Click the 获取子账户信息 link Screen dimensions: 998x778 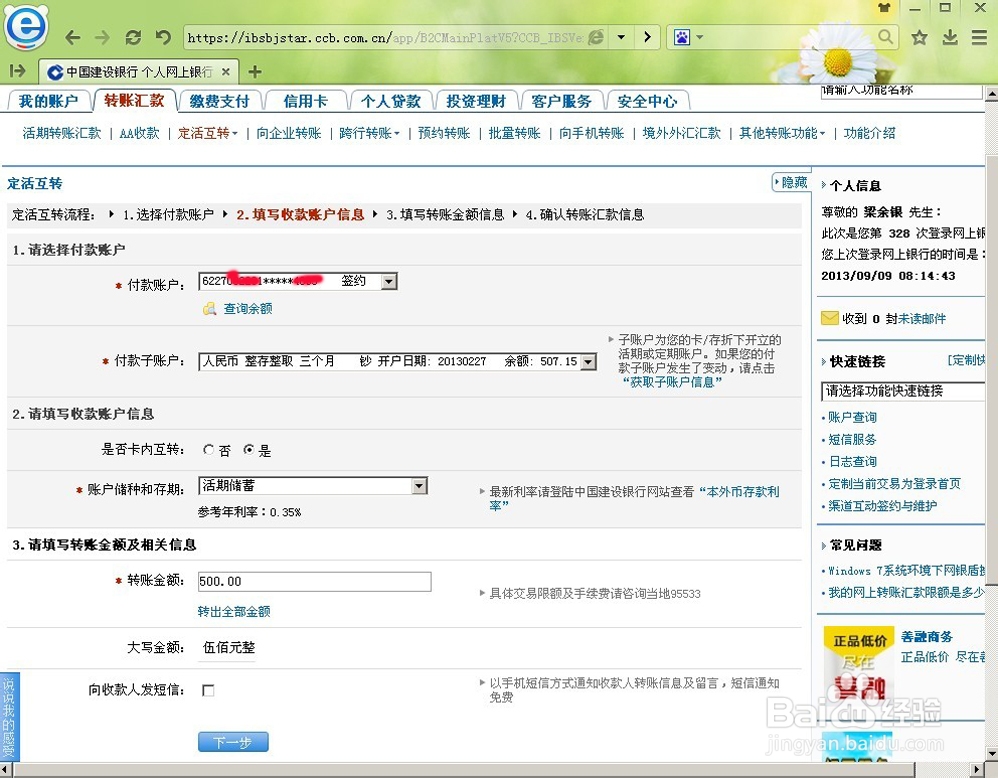click(672, 382)
